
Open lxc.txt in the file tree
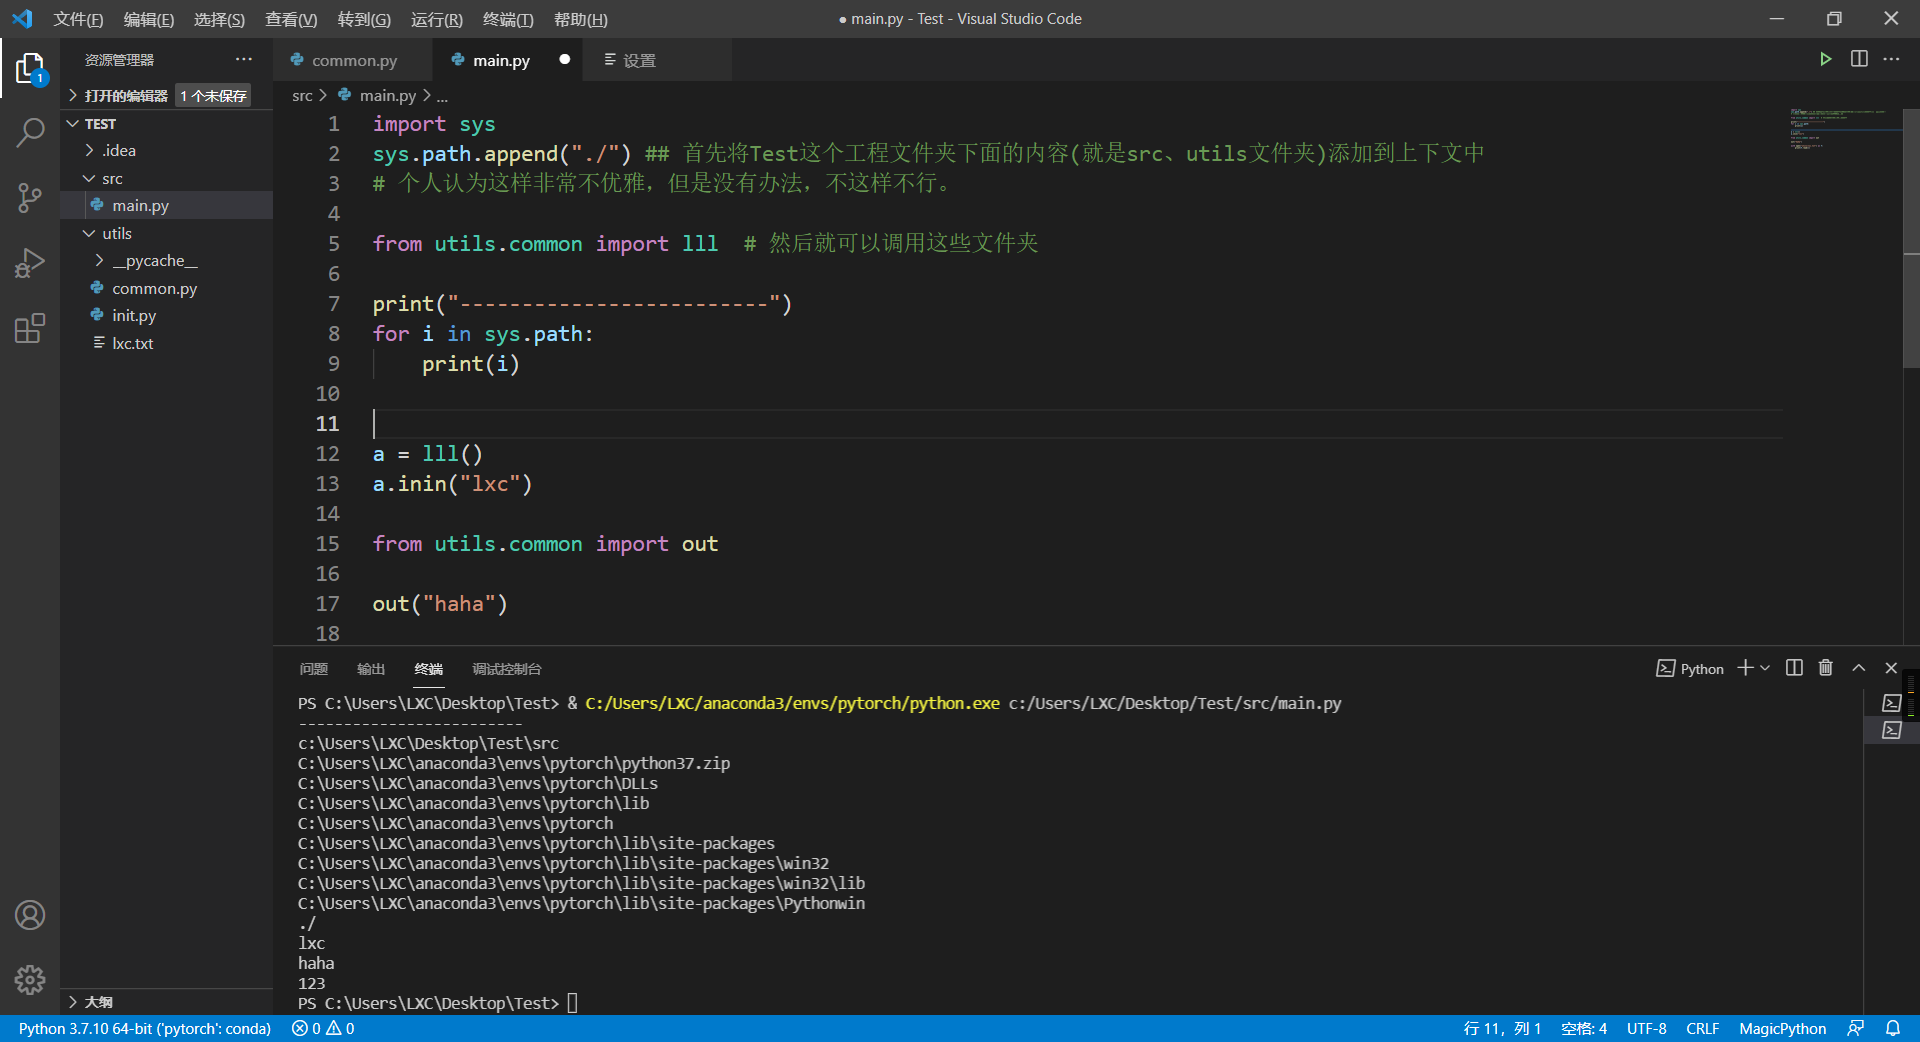point(166,343)
